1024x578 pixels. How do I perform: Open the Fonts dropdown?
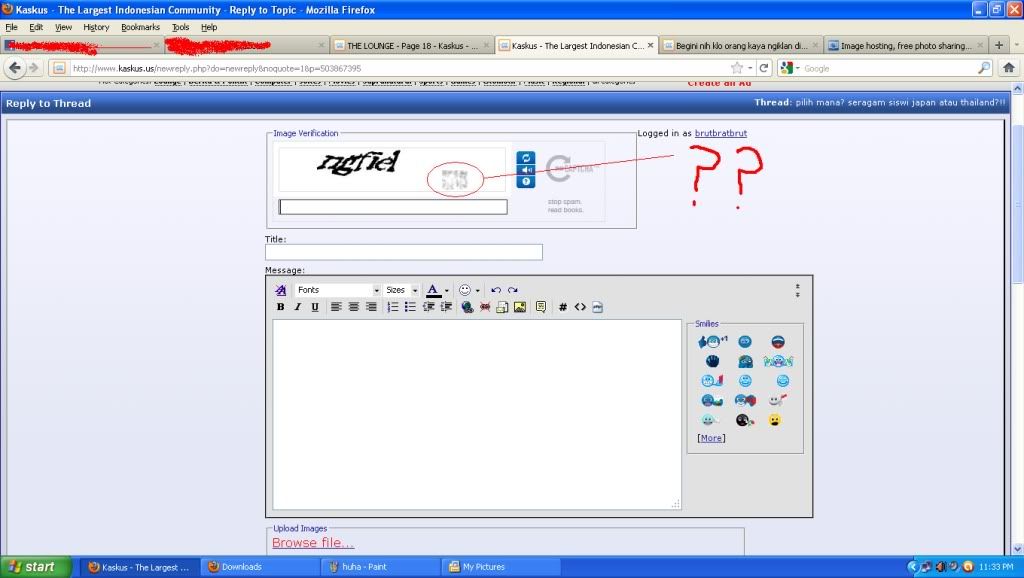tap(338, 290)
